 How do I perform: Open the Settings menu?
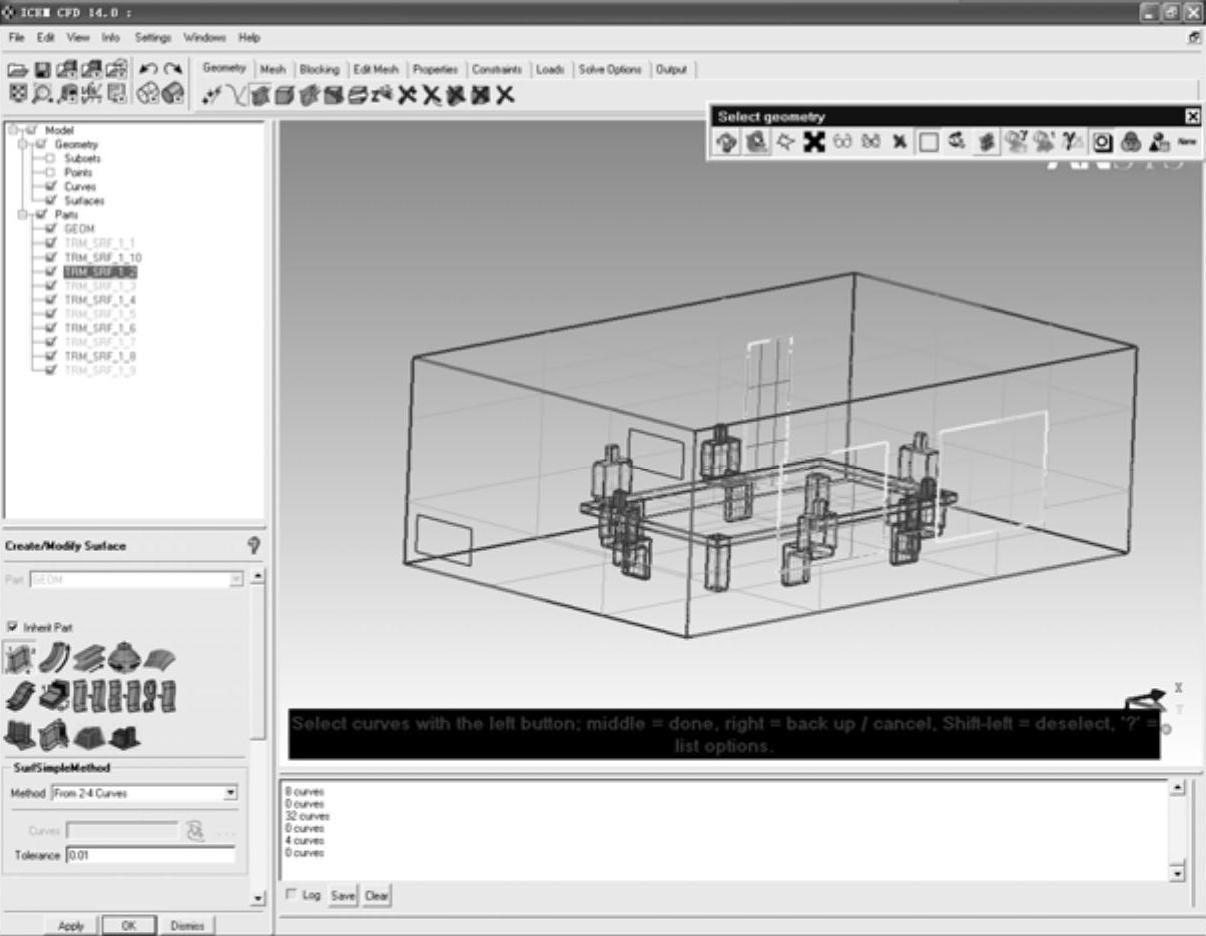pos(153,38)
